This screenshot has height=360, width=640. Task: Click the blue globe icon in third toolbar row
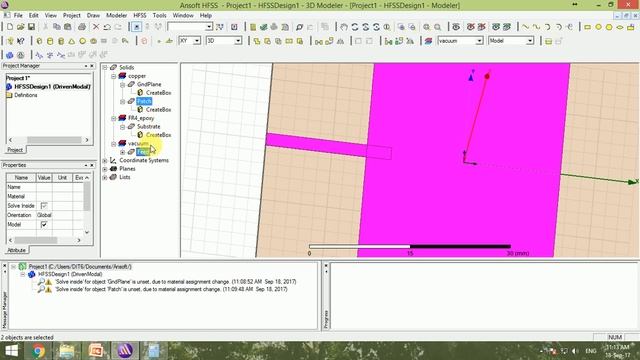pyautogui.click(x=10, y=55)
